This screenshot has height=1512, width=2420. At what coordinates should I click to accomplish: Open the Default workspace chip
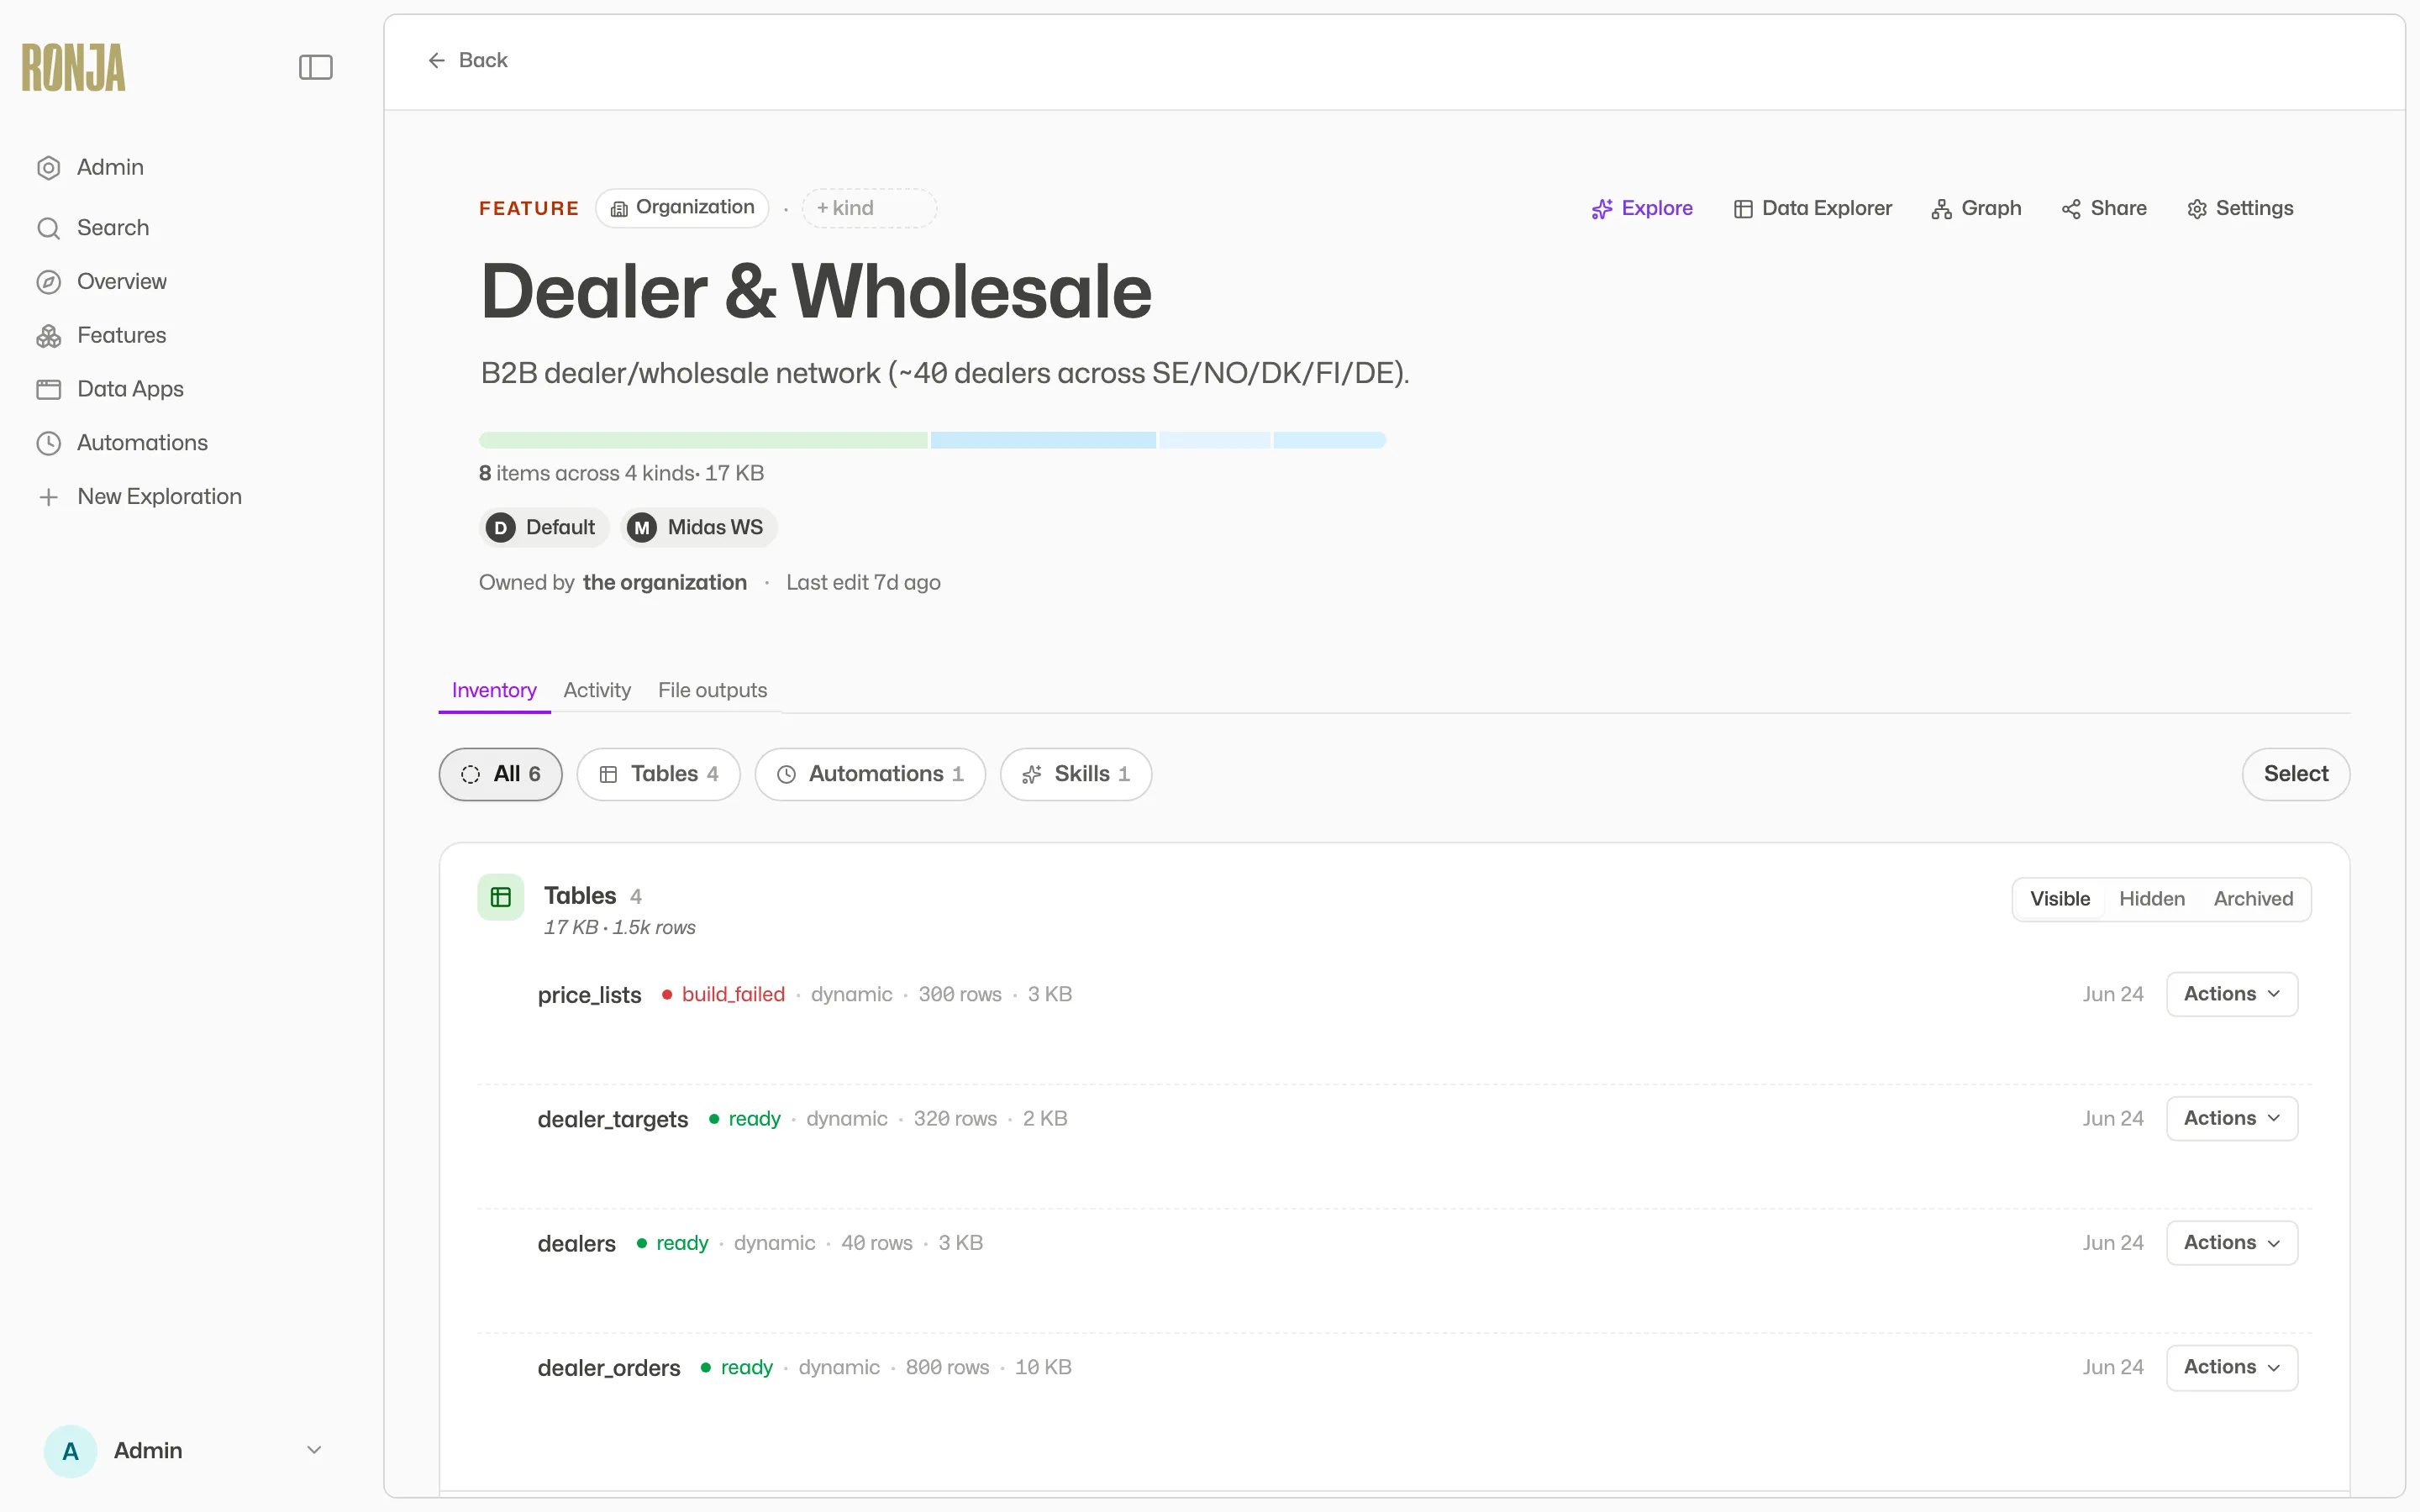[544, 528]
